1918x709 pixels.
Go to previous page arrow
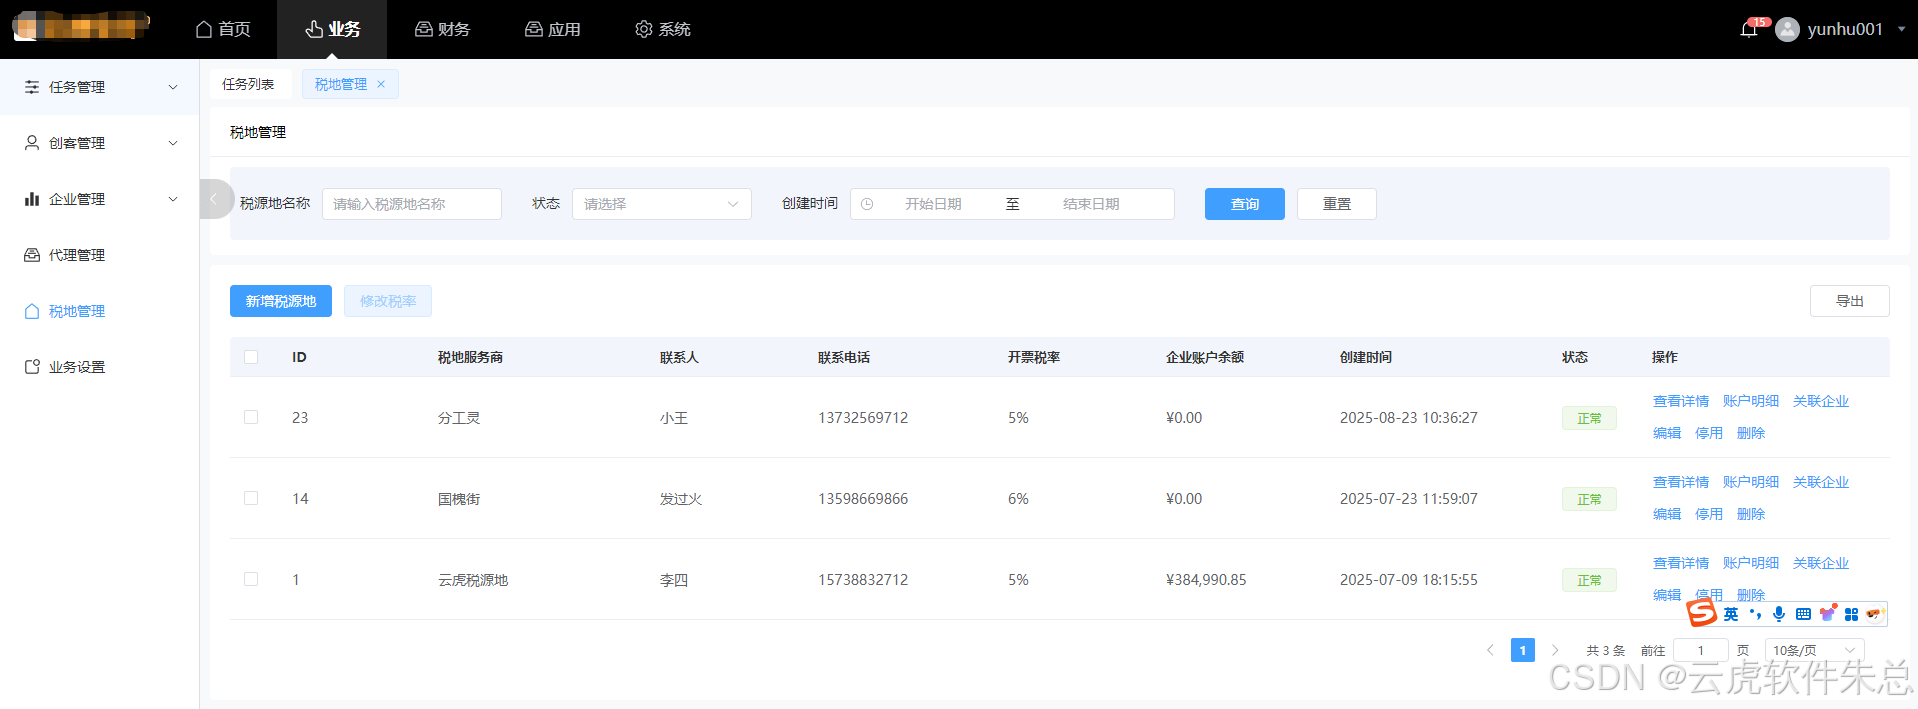pyautogui.click(x=1490, y=650)
